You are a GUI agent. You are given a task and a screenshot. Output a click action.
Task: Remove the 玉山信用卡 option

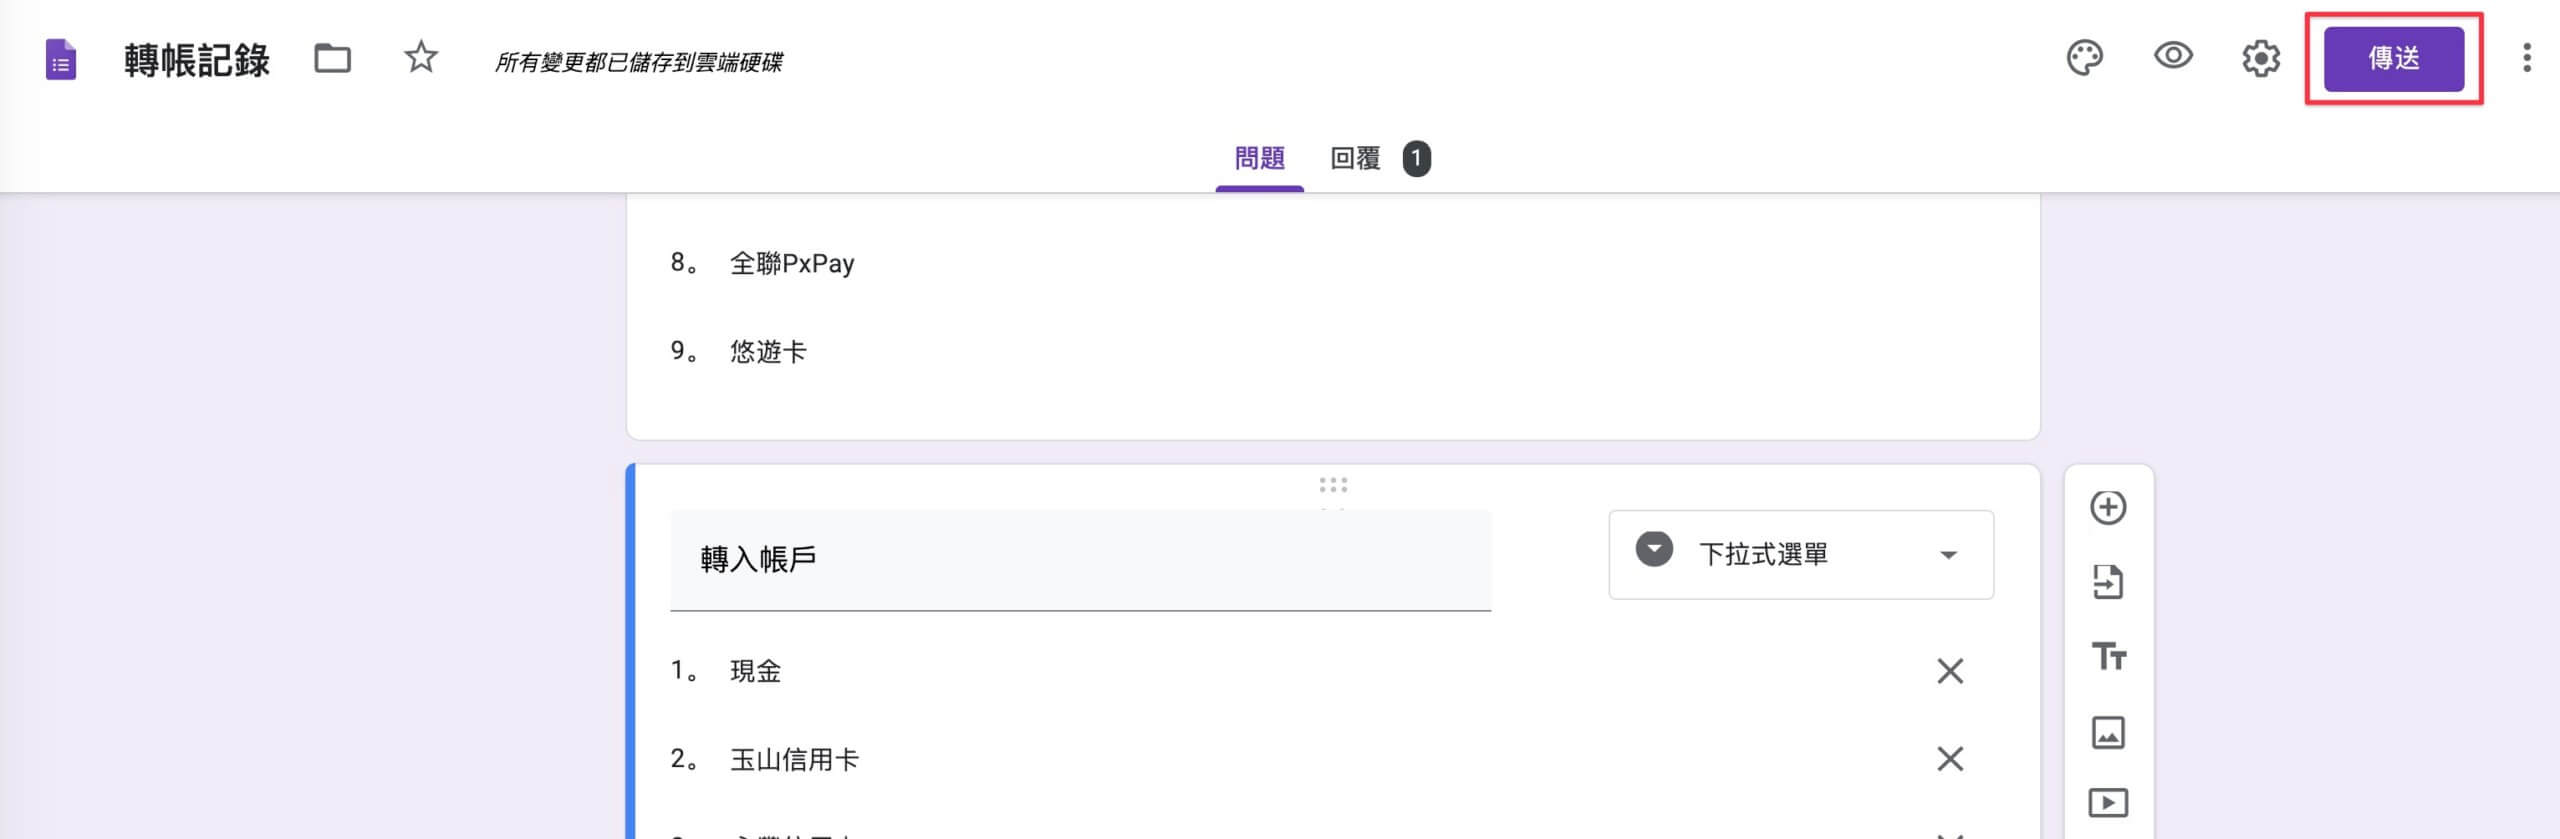coord(1950,759)
